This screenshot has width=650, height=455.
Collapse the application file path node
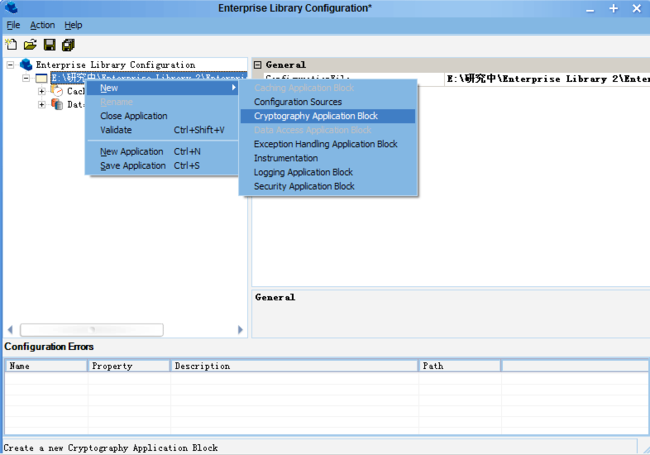point(26,78)
